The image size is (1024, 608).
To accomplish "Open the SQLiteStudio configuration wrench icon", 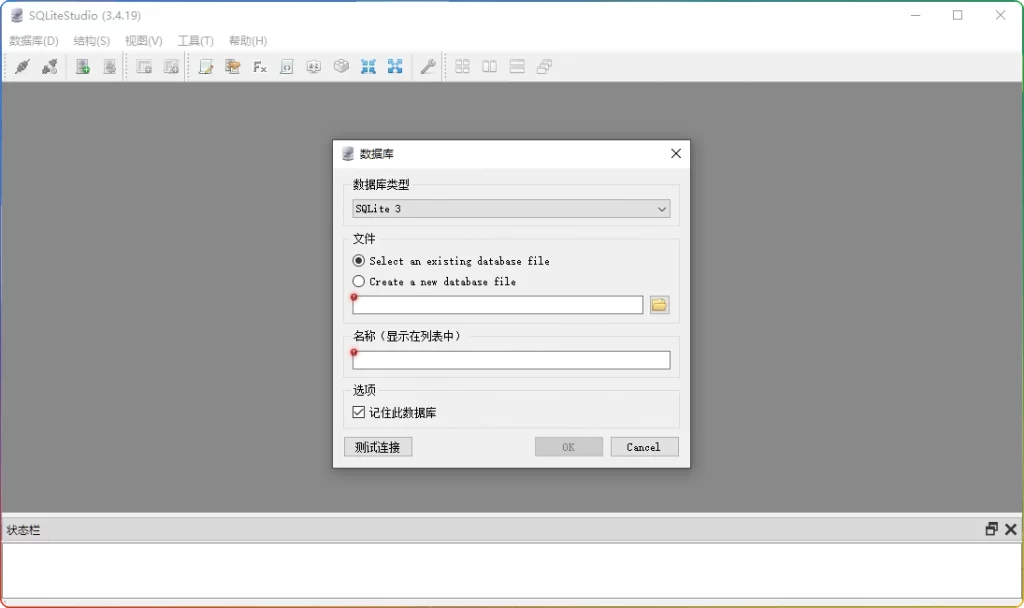I will (x=426, y=66).
